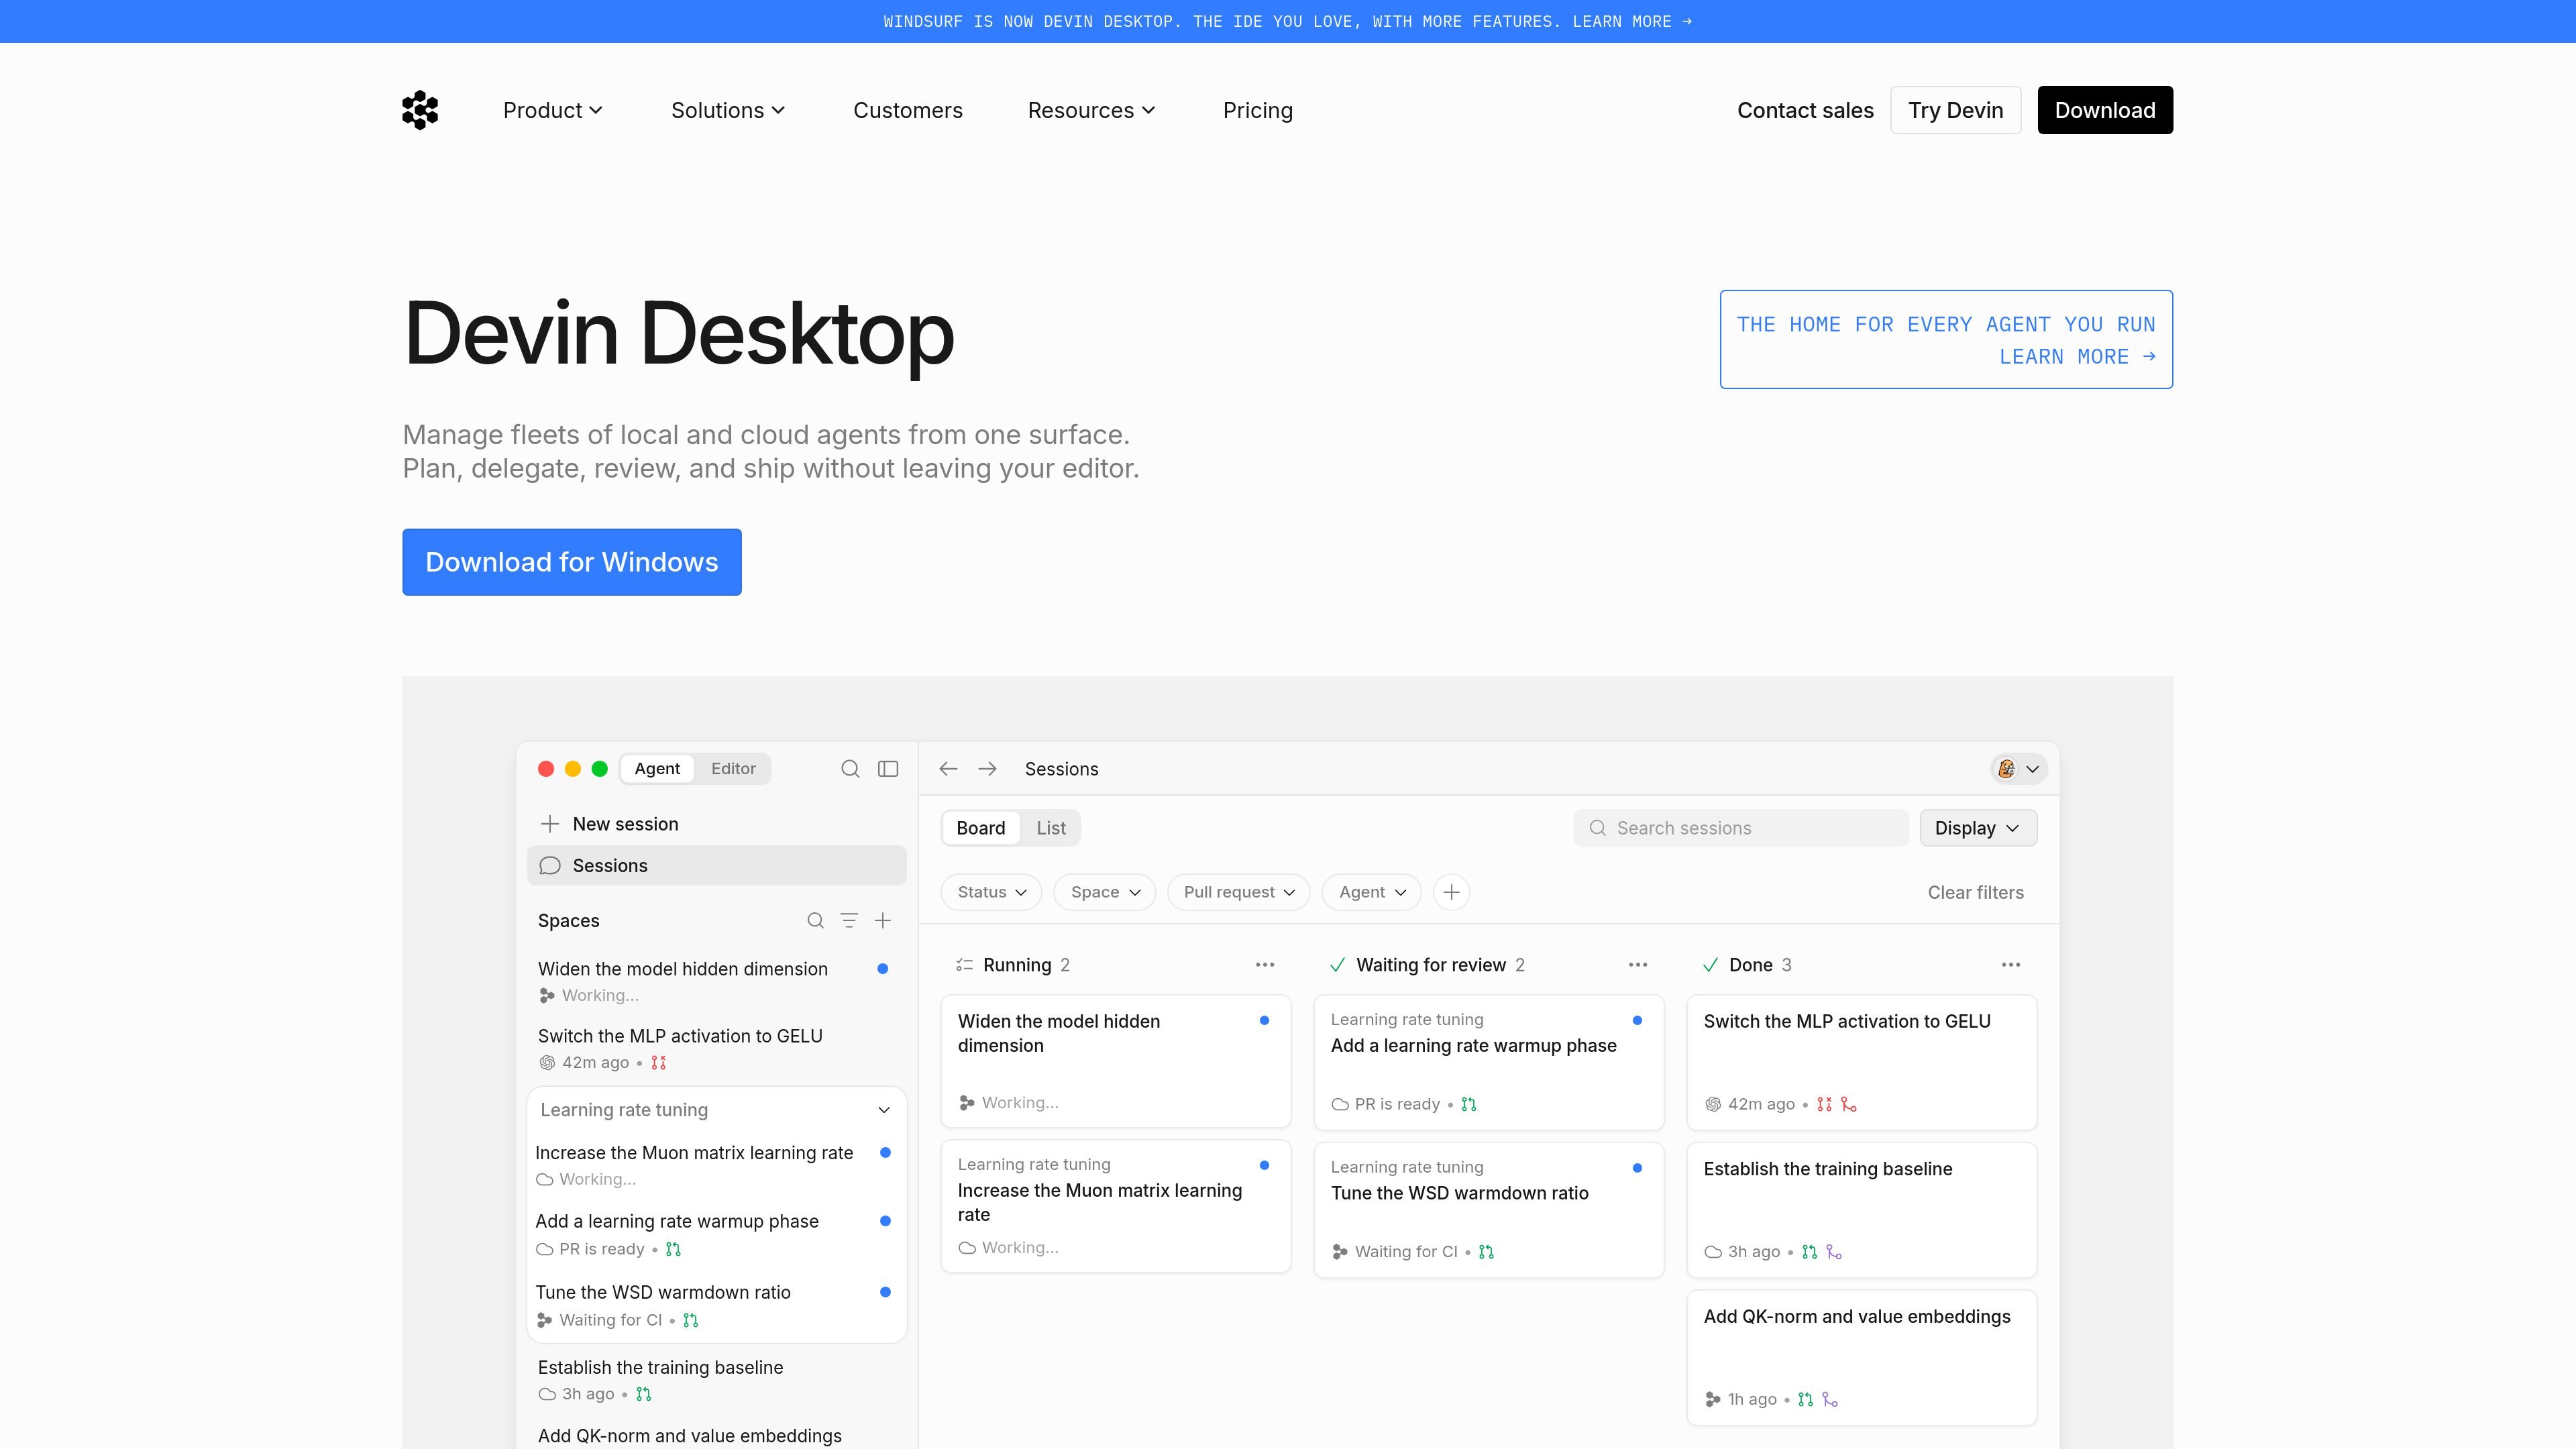Click Clear filters

pyautogui.click(x=1975, y=892)
